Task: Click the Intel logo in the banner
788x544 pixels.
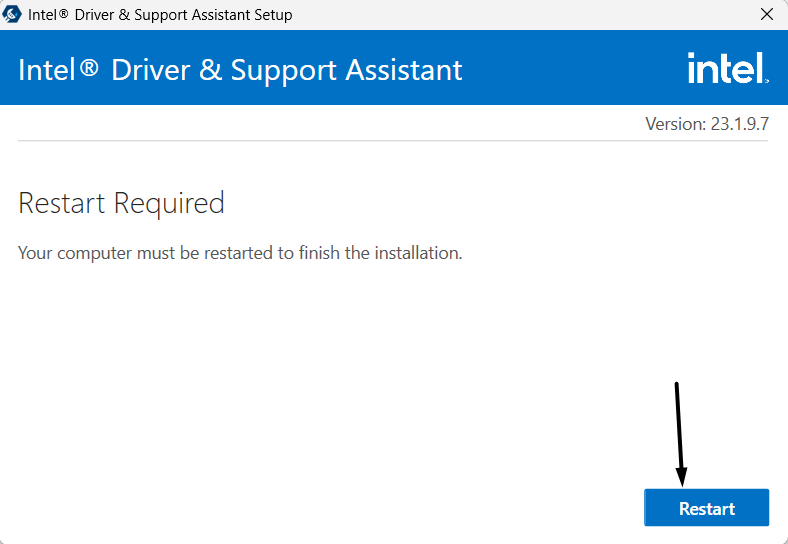Action: click(727, 68)
